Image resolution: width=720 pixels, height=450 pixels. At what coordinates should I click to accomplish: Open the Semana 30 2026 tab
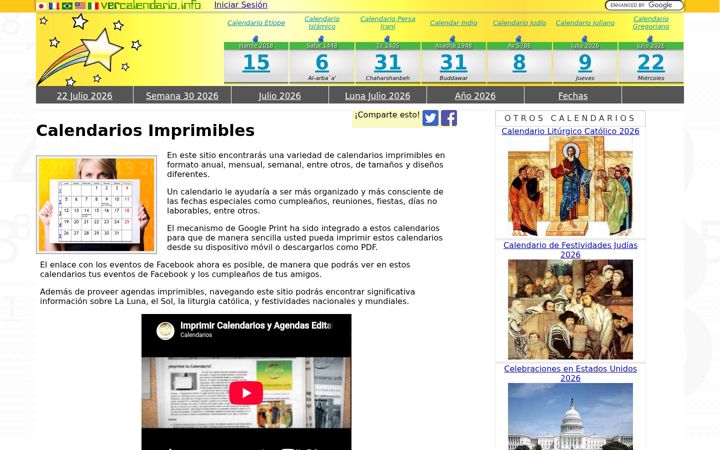(182, 96)
